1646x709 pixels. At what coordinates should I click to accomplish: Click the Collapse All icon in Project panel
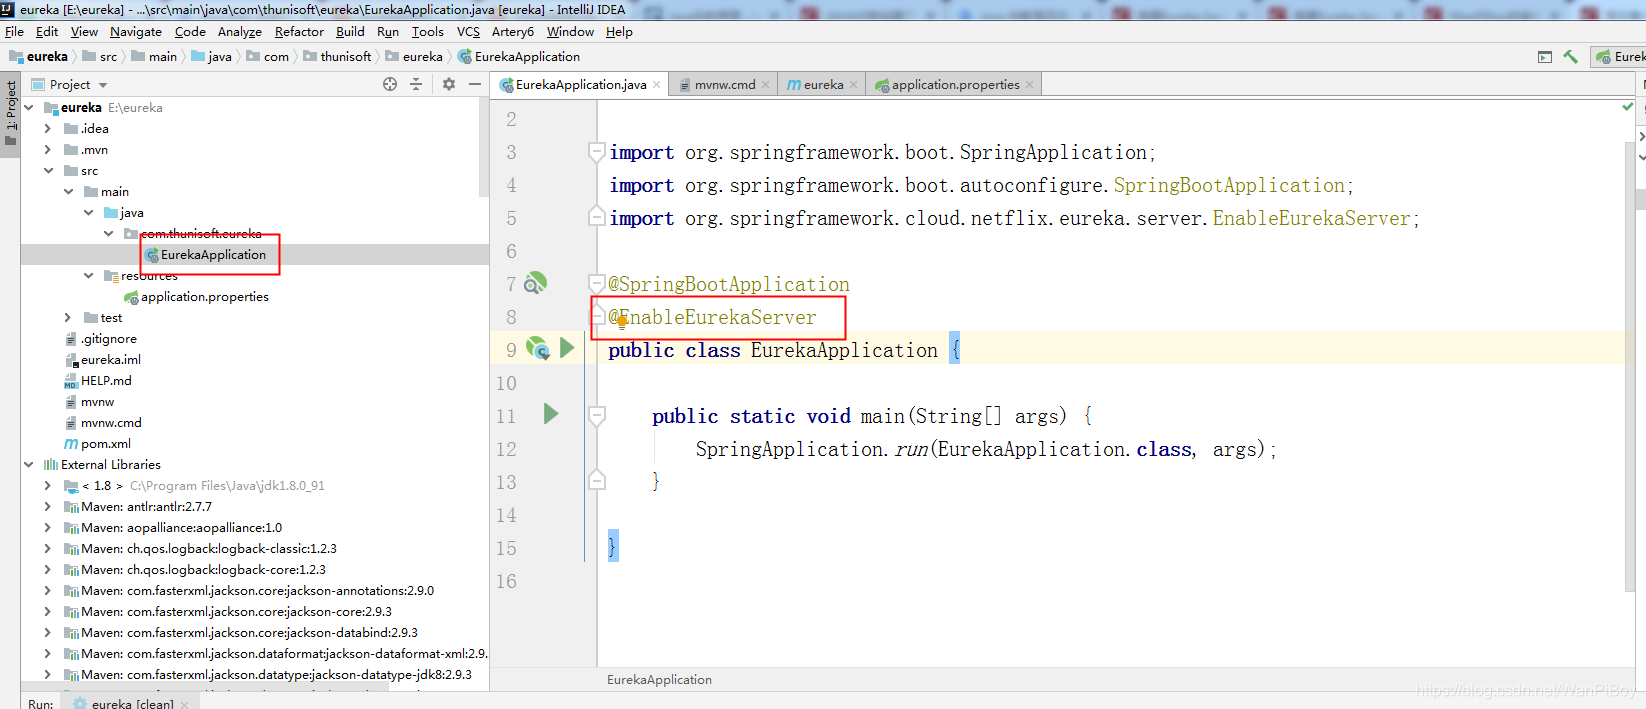pos(416,84)
